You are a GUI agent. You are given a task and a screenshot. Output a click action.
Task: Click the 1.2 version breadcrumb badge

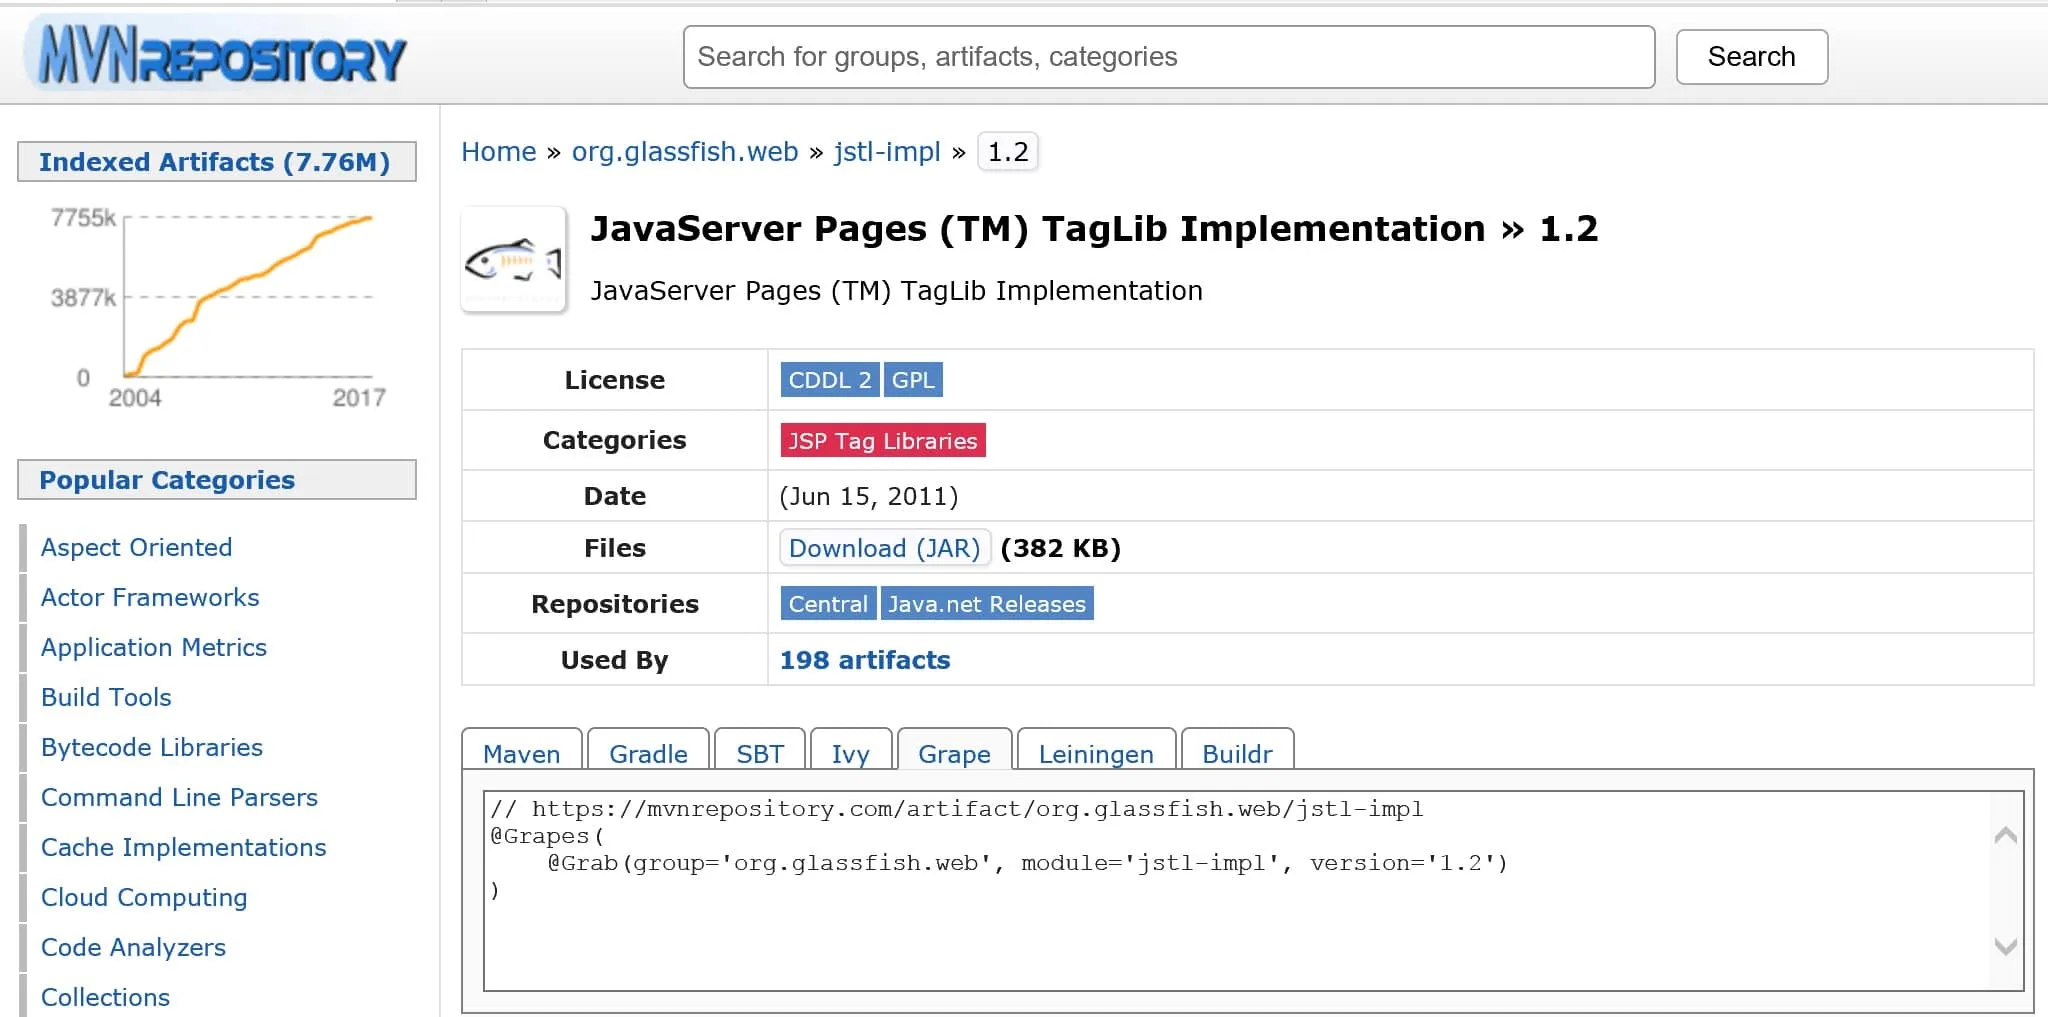[1008, 152]
